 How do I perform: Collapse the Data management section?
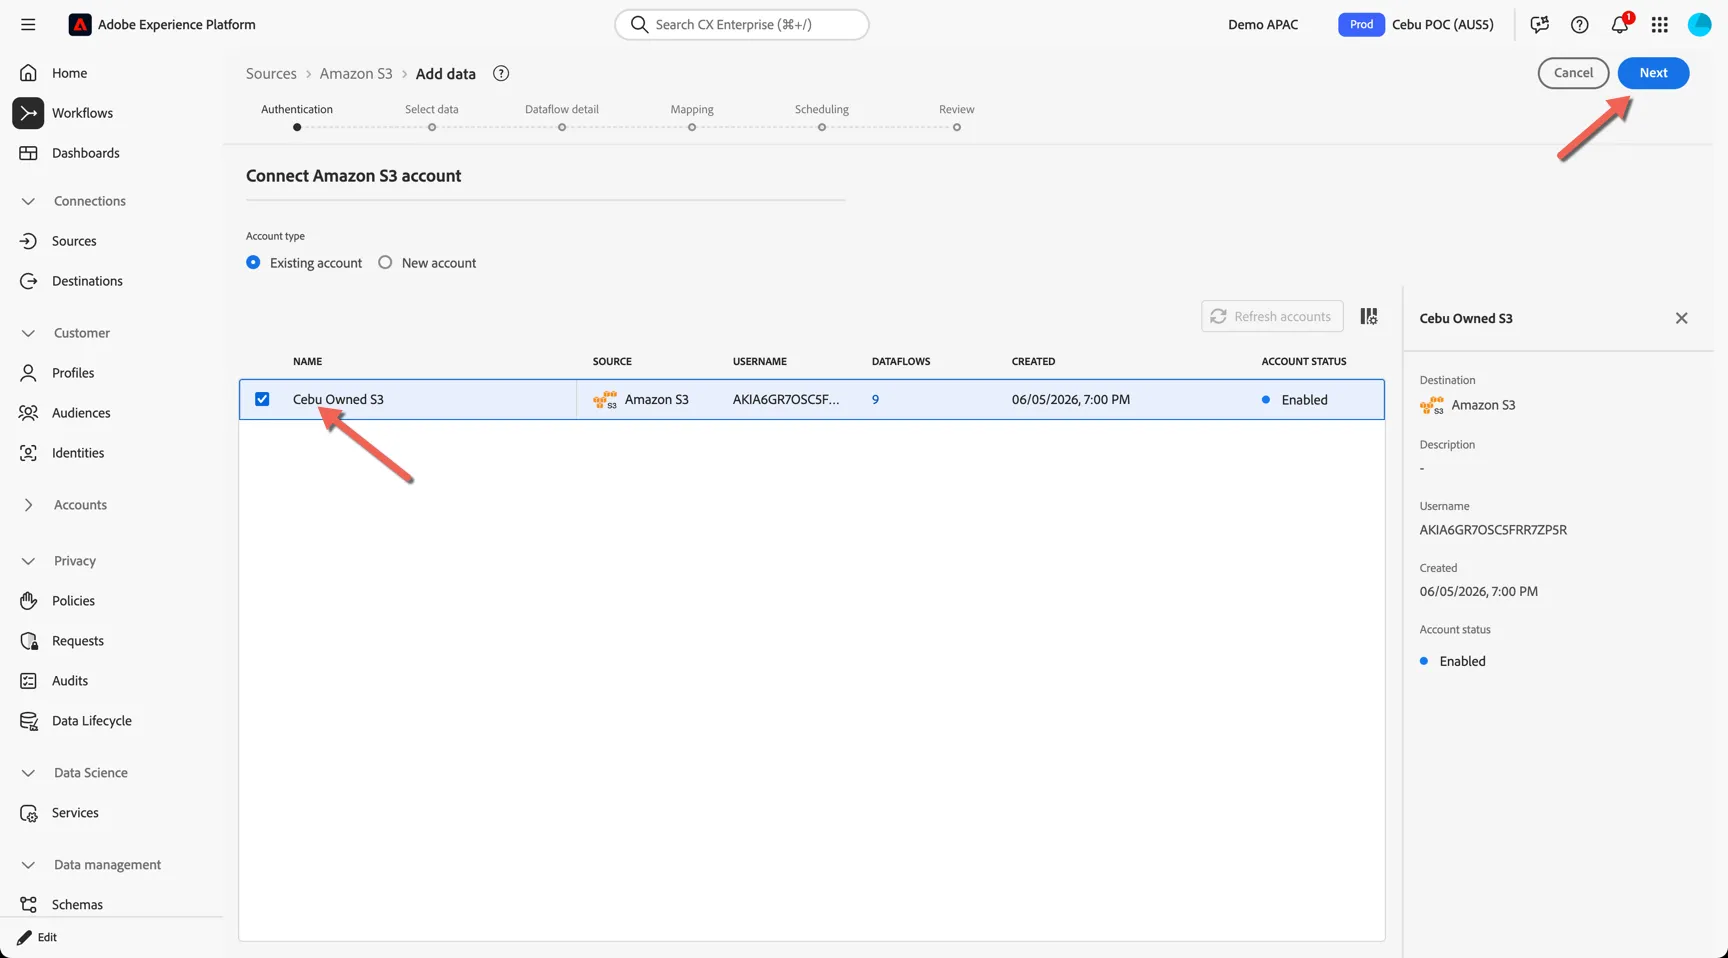[28, 865]
